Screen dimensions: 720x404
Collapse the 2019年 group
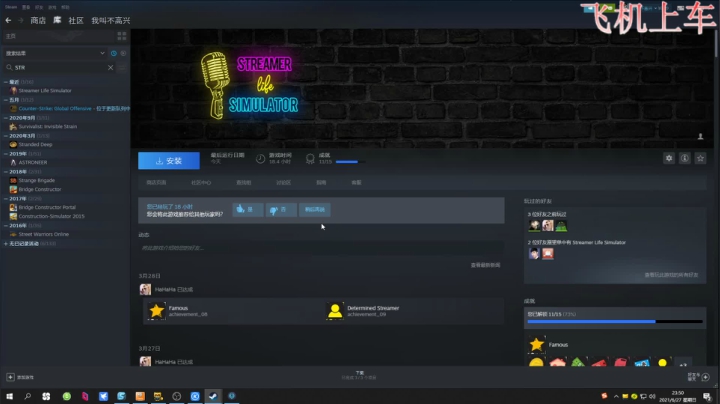[x=6, y=153]
